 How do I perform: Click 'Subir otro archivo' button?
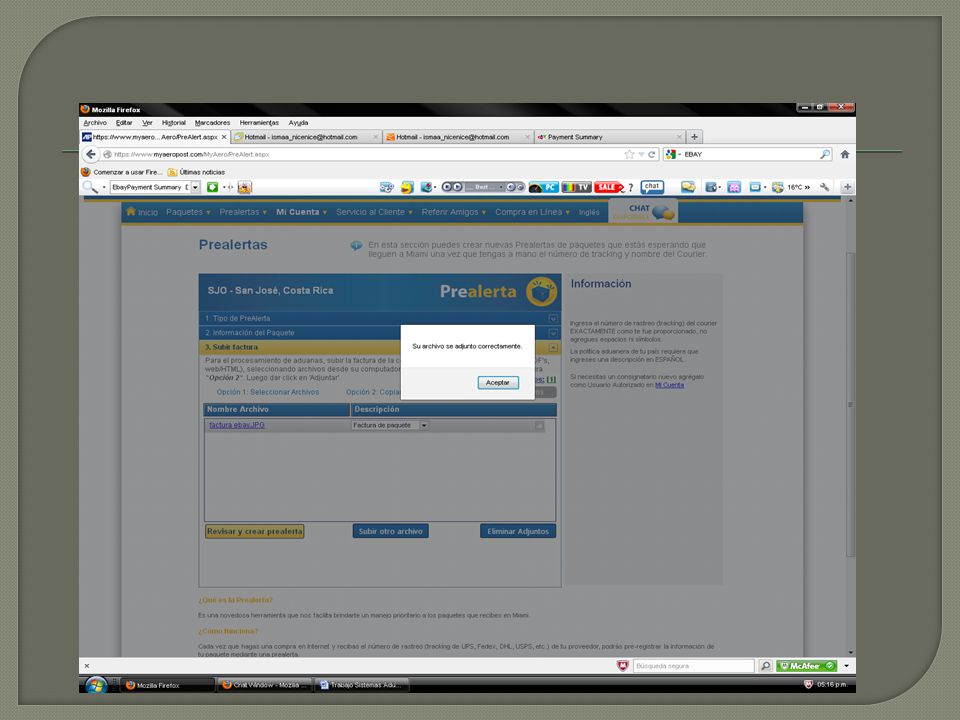(x=391, y=531)
